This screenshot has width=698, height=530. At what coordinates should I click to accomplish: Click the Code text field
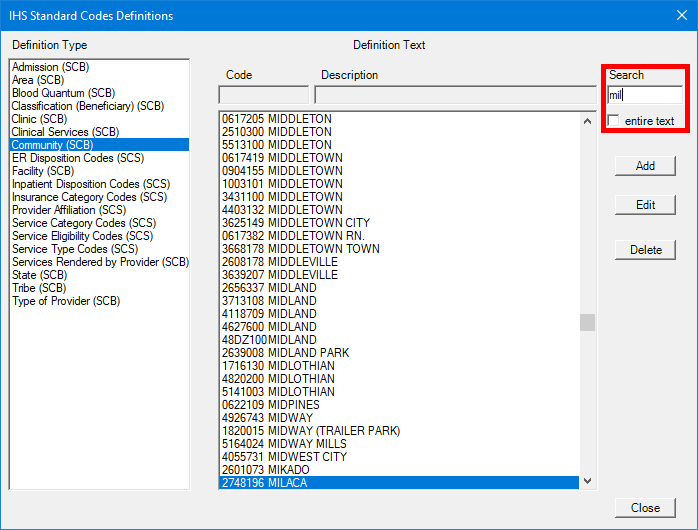click(263, 95)
